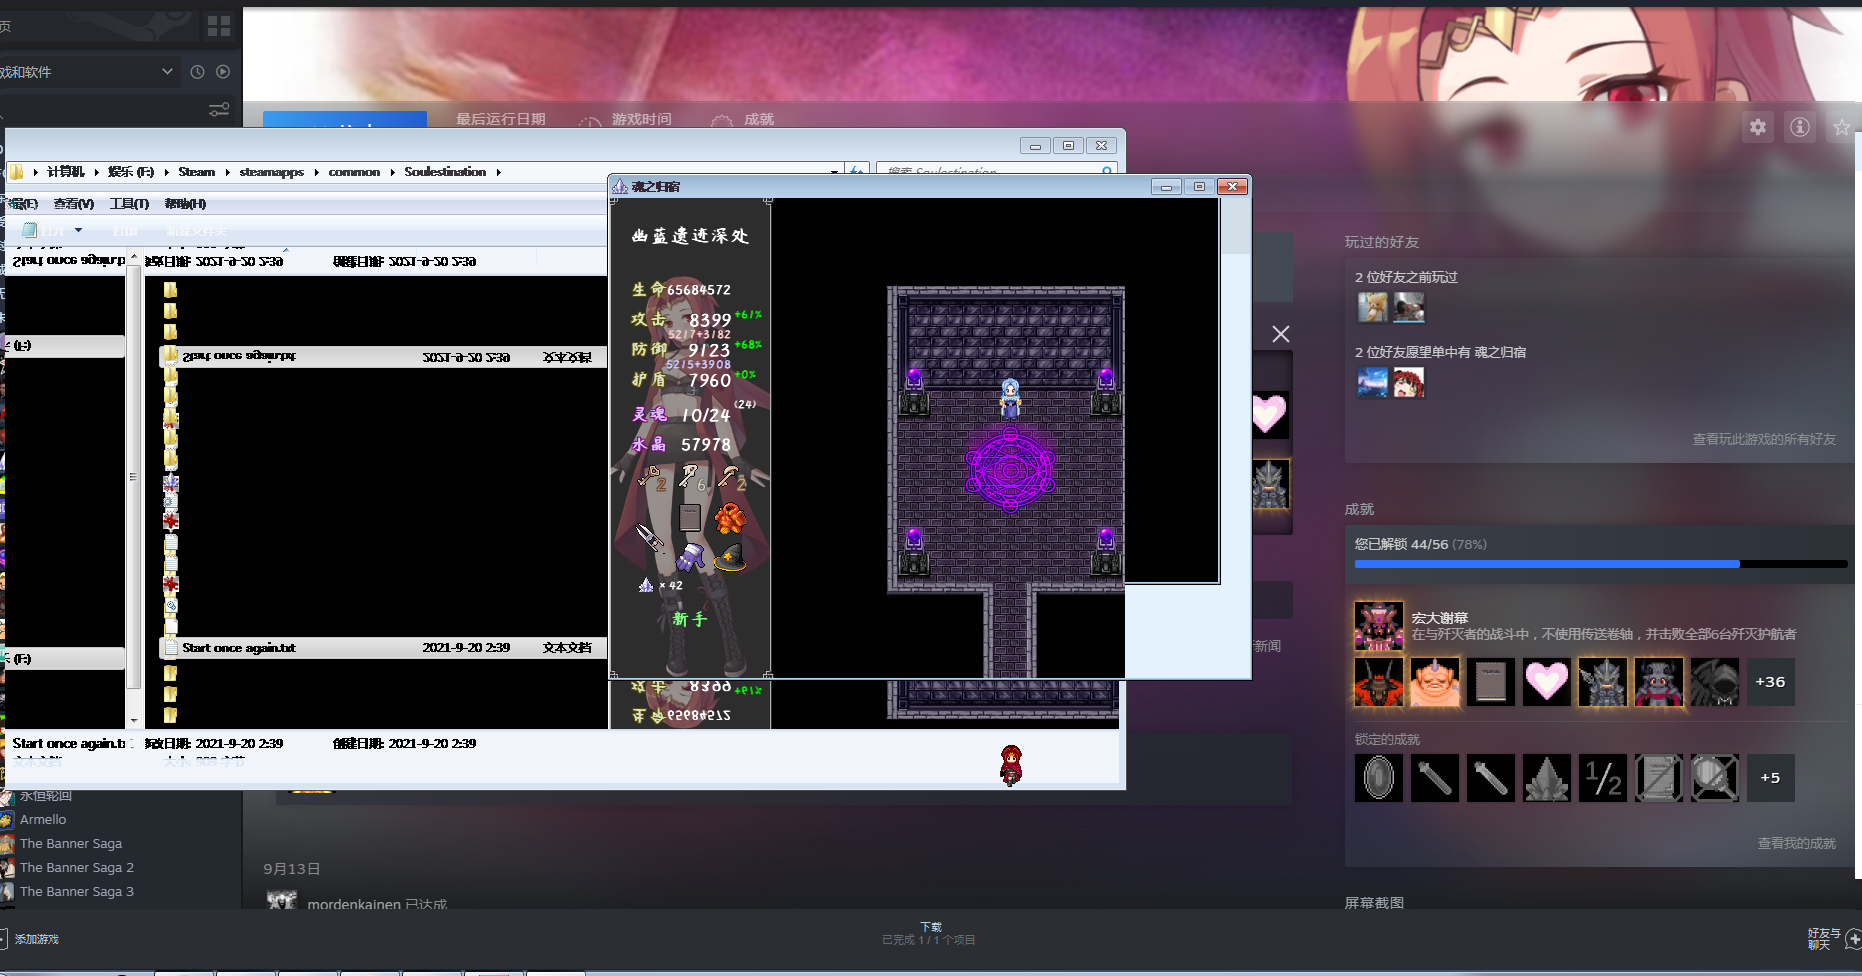The height and width of the screenshot is (976, 1862).
Task: Expand the arrow after Soulestination in address bar
Action: [x=498, y=172]
